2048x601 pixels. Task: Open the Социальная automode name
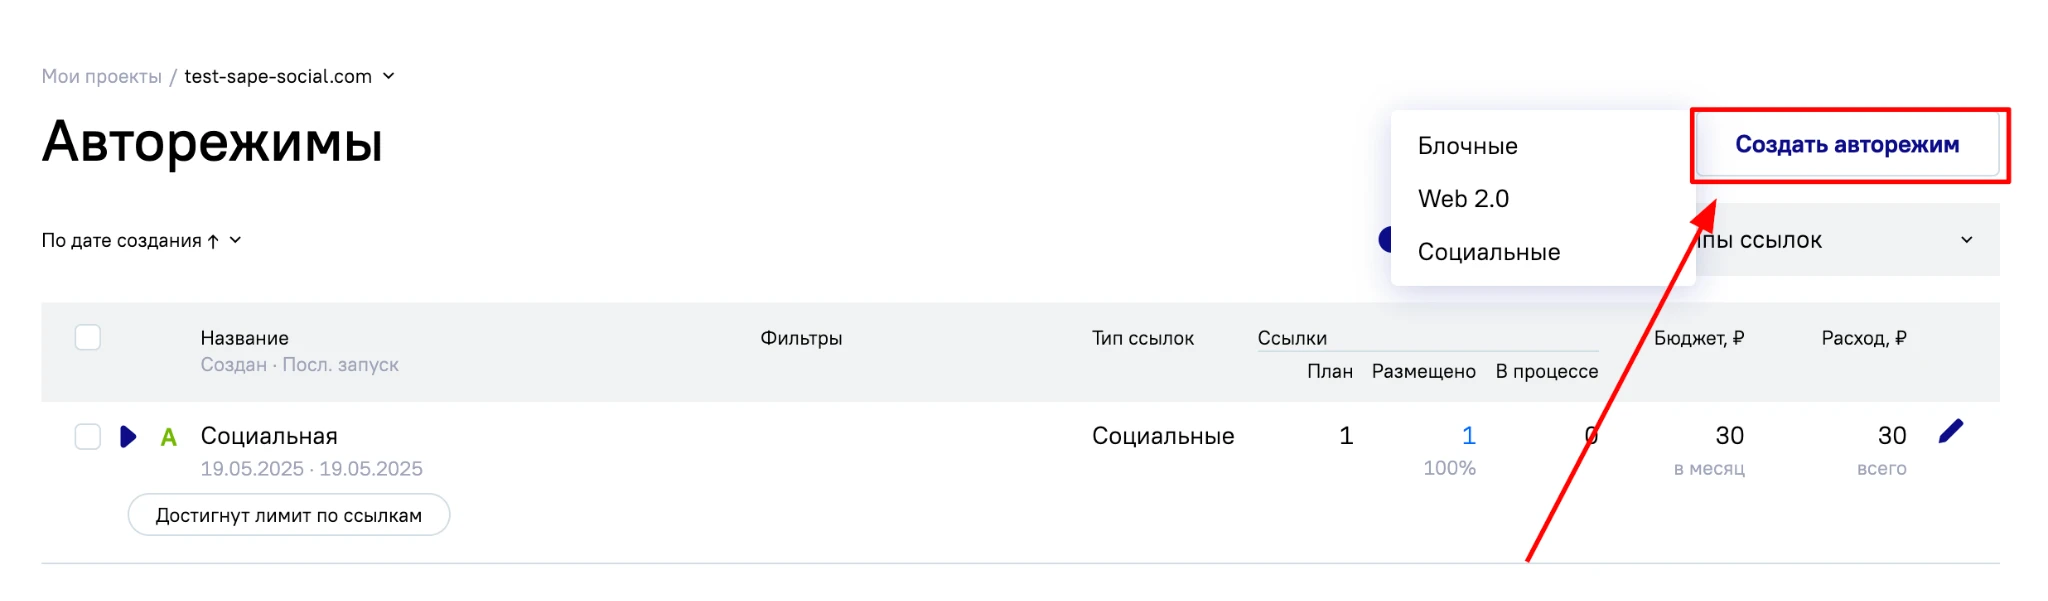click(x=269, y=436)
